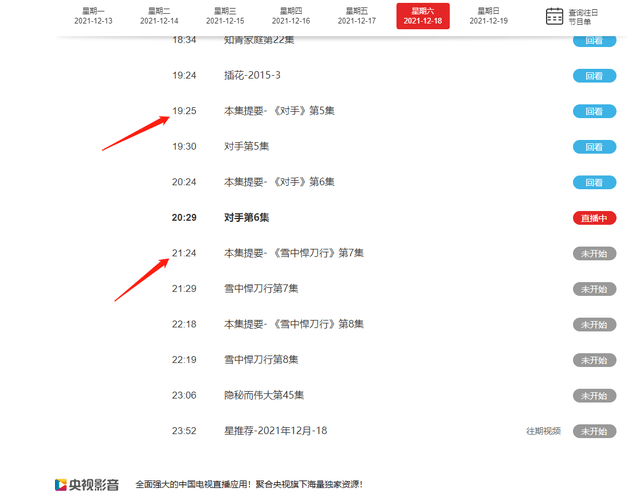
Task: Open the 星期五 2021-12-17 tab
Action: pyautogui.click(x=357, y=16)
